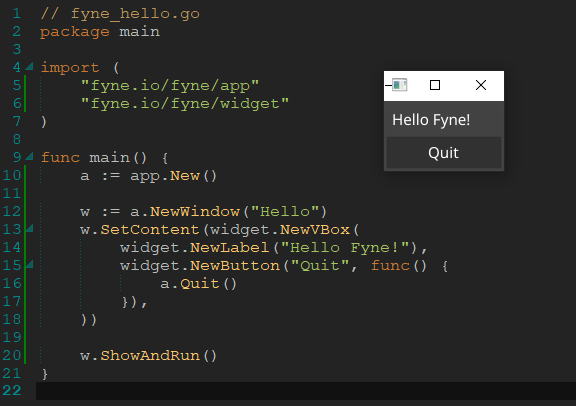Click line number 22 in gutter
This screenshot has height=406, width=576.
click(x=12, y=390)
